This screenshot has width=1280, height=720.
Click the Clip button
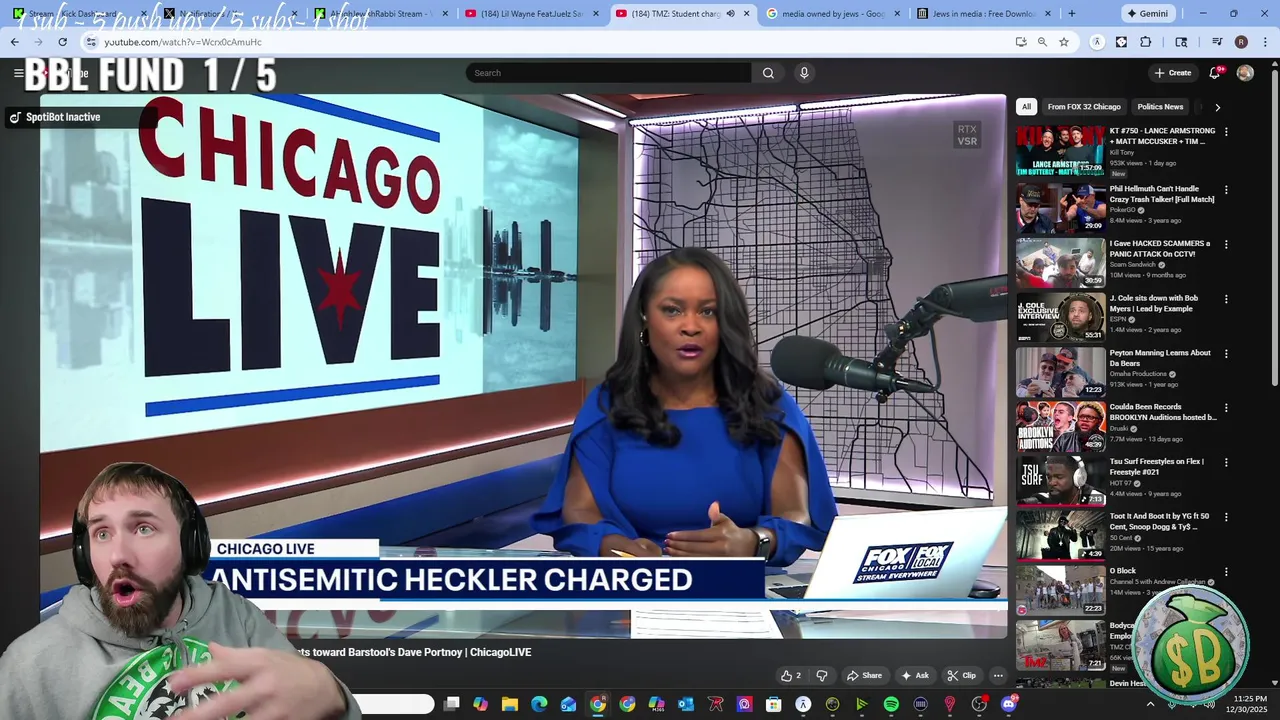[x=961, y=676]
